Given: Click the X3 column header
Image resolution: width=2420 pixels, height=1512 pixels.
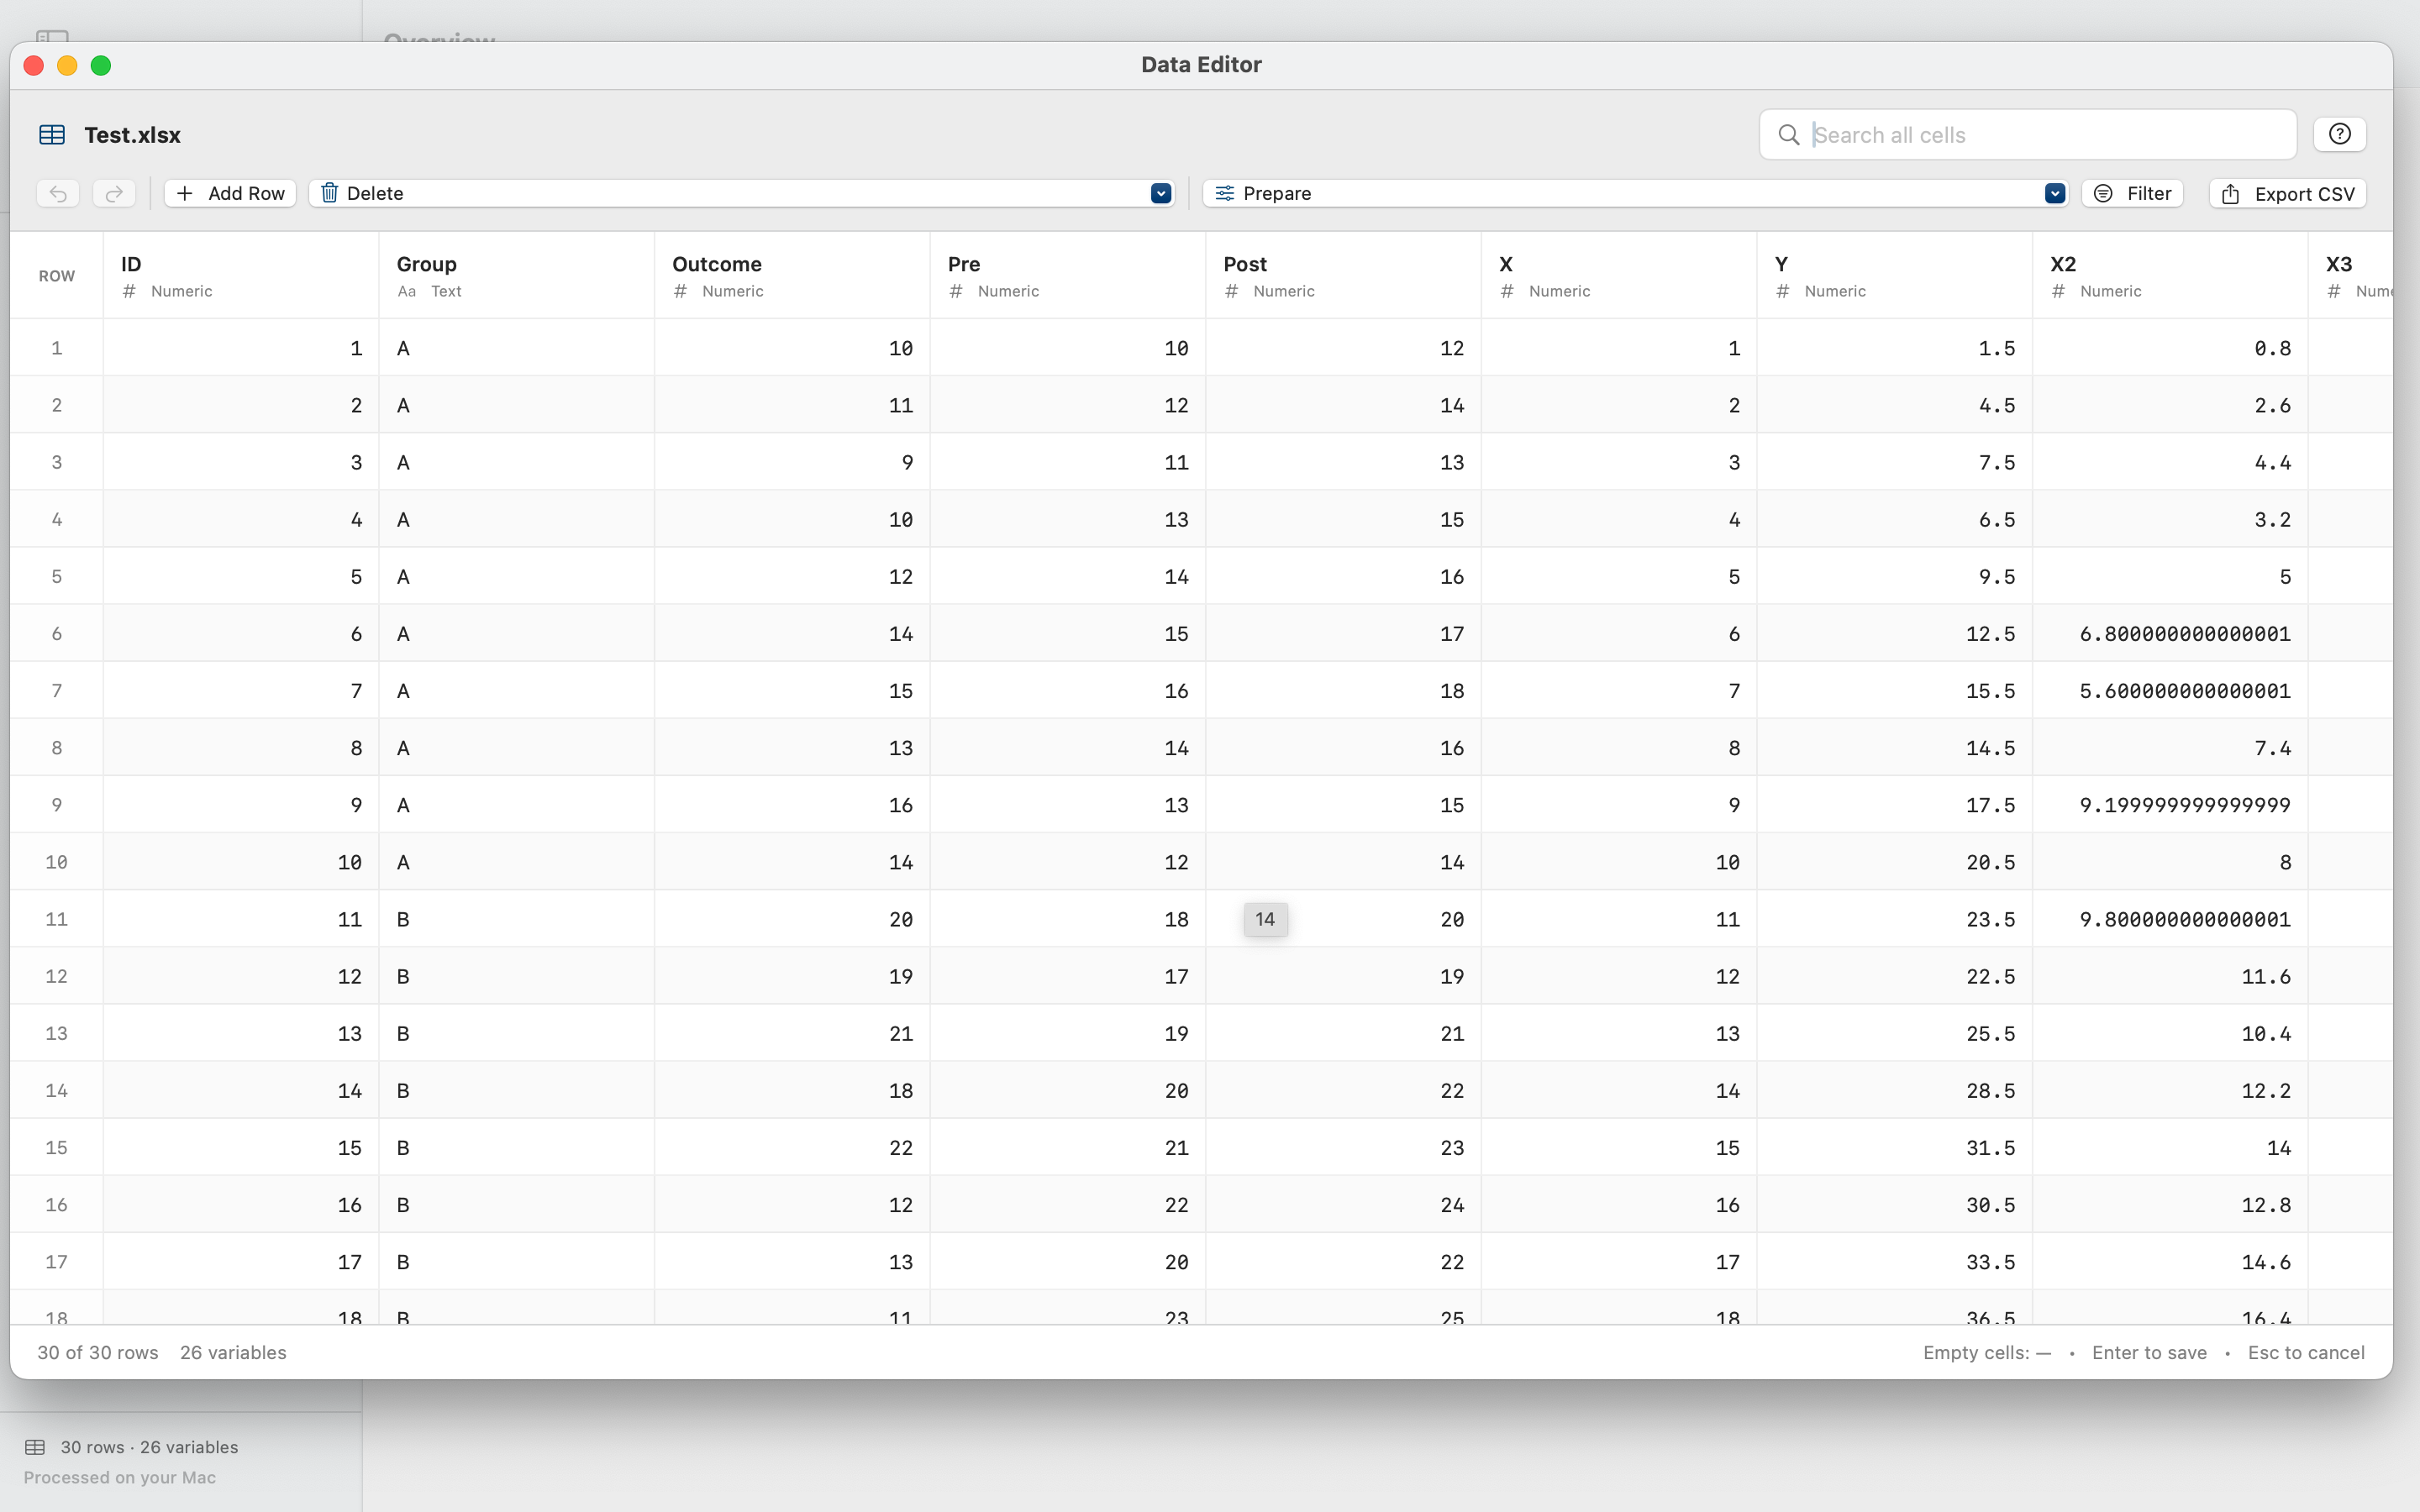Looking at the screenshot, I should [2351, 276].
